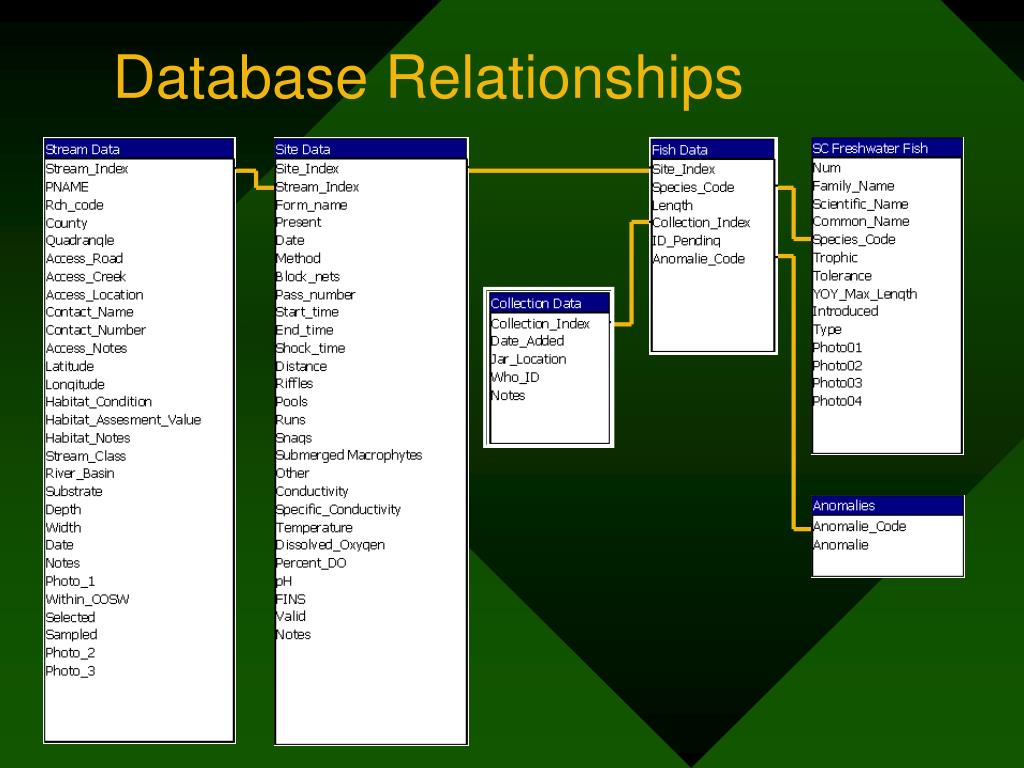Select Site_Index field in Fish Data table
This screenshot has width=1024, height=768.
684,169
